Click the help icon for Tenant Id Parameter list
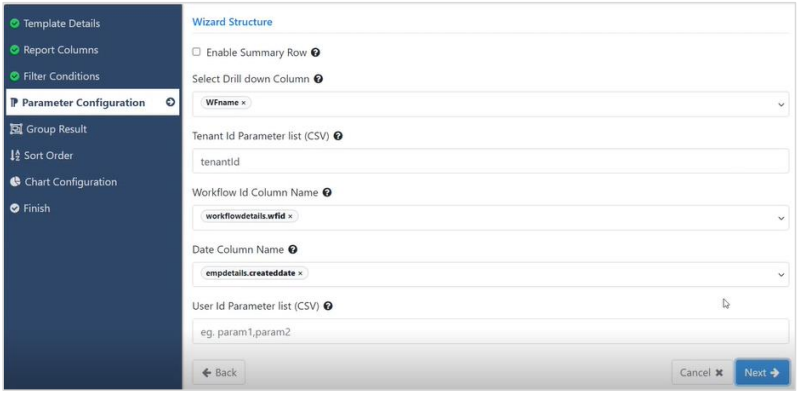 337,136
